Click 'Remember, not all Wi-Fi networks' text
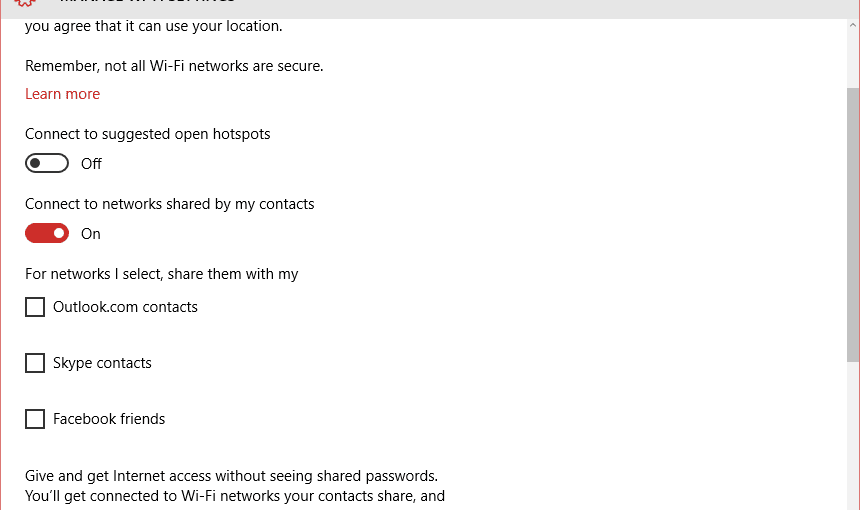Screen dimensions: 860x510 coord(174,66)
